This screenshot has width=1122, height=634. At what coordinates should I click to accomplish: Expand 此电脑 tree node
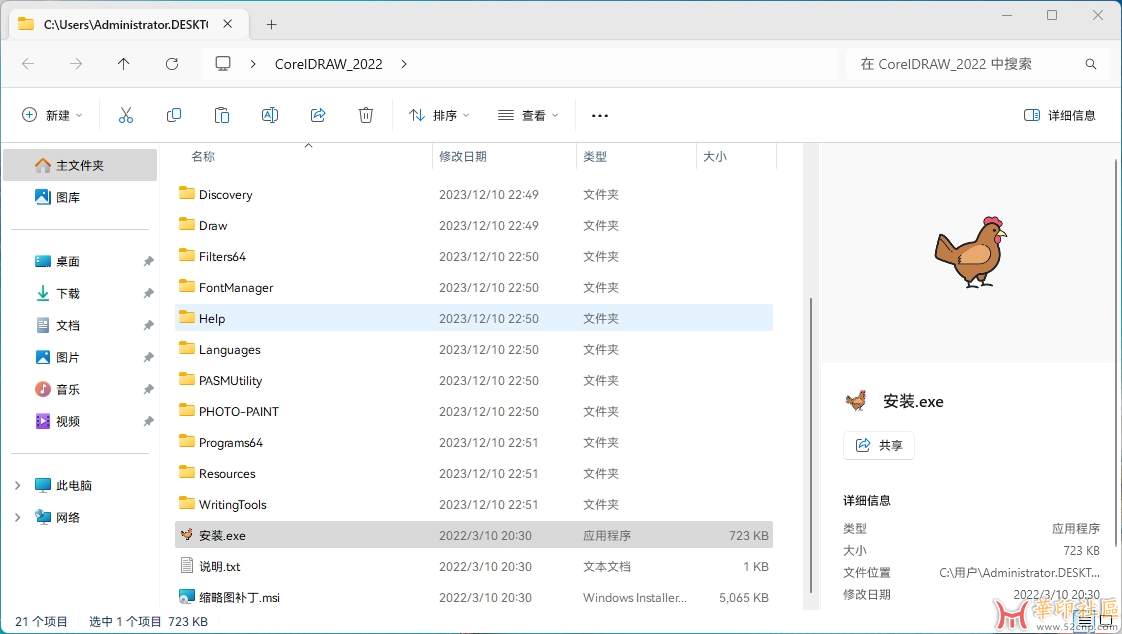pos(17,485)
